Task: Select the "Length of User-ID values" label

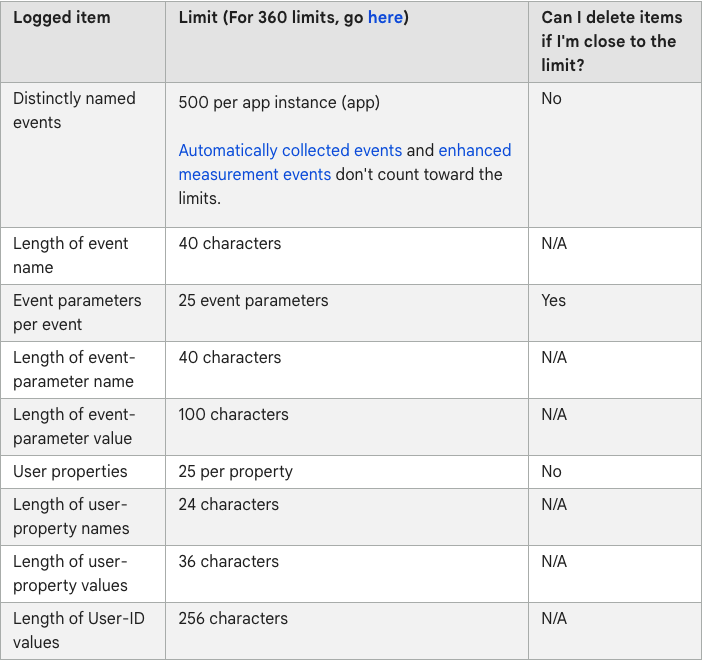Action: click(x=79, y=630)
